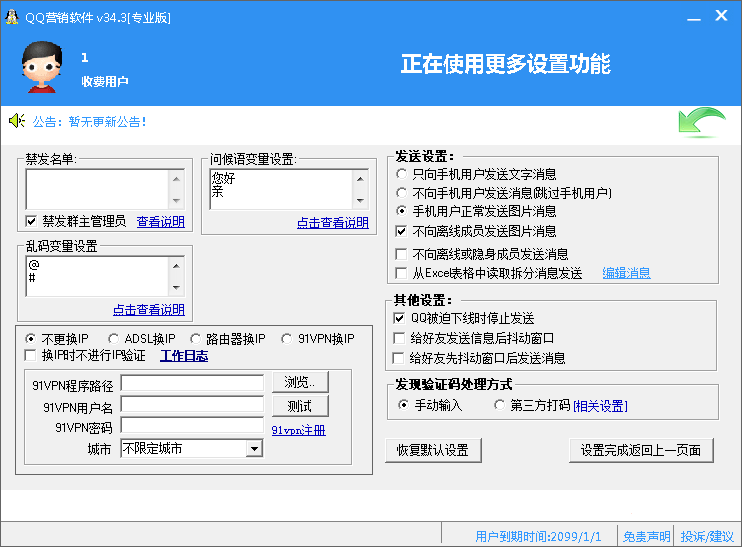Image resolution: width=742 pixels, height=547 pixels.
Task: Click the 收费用户 label
Action: [x=105, y=81]
